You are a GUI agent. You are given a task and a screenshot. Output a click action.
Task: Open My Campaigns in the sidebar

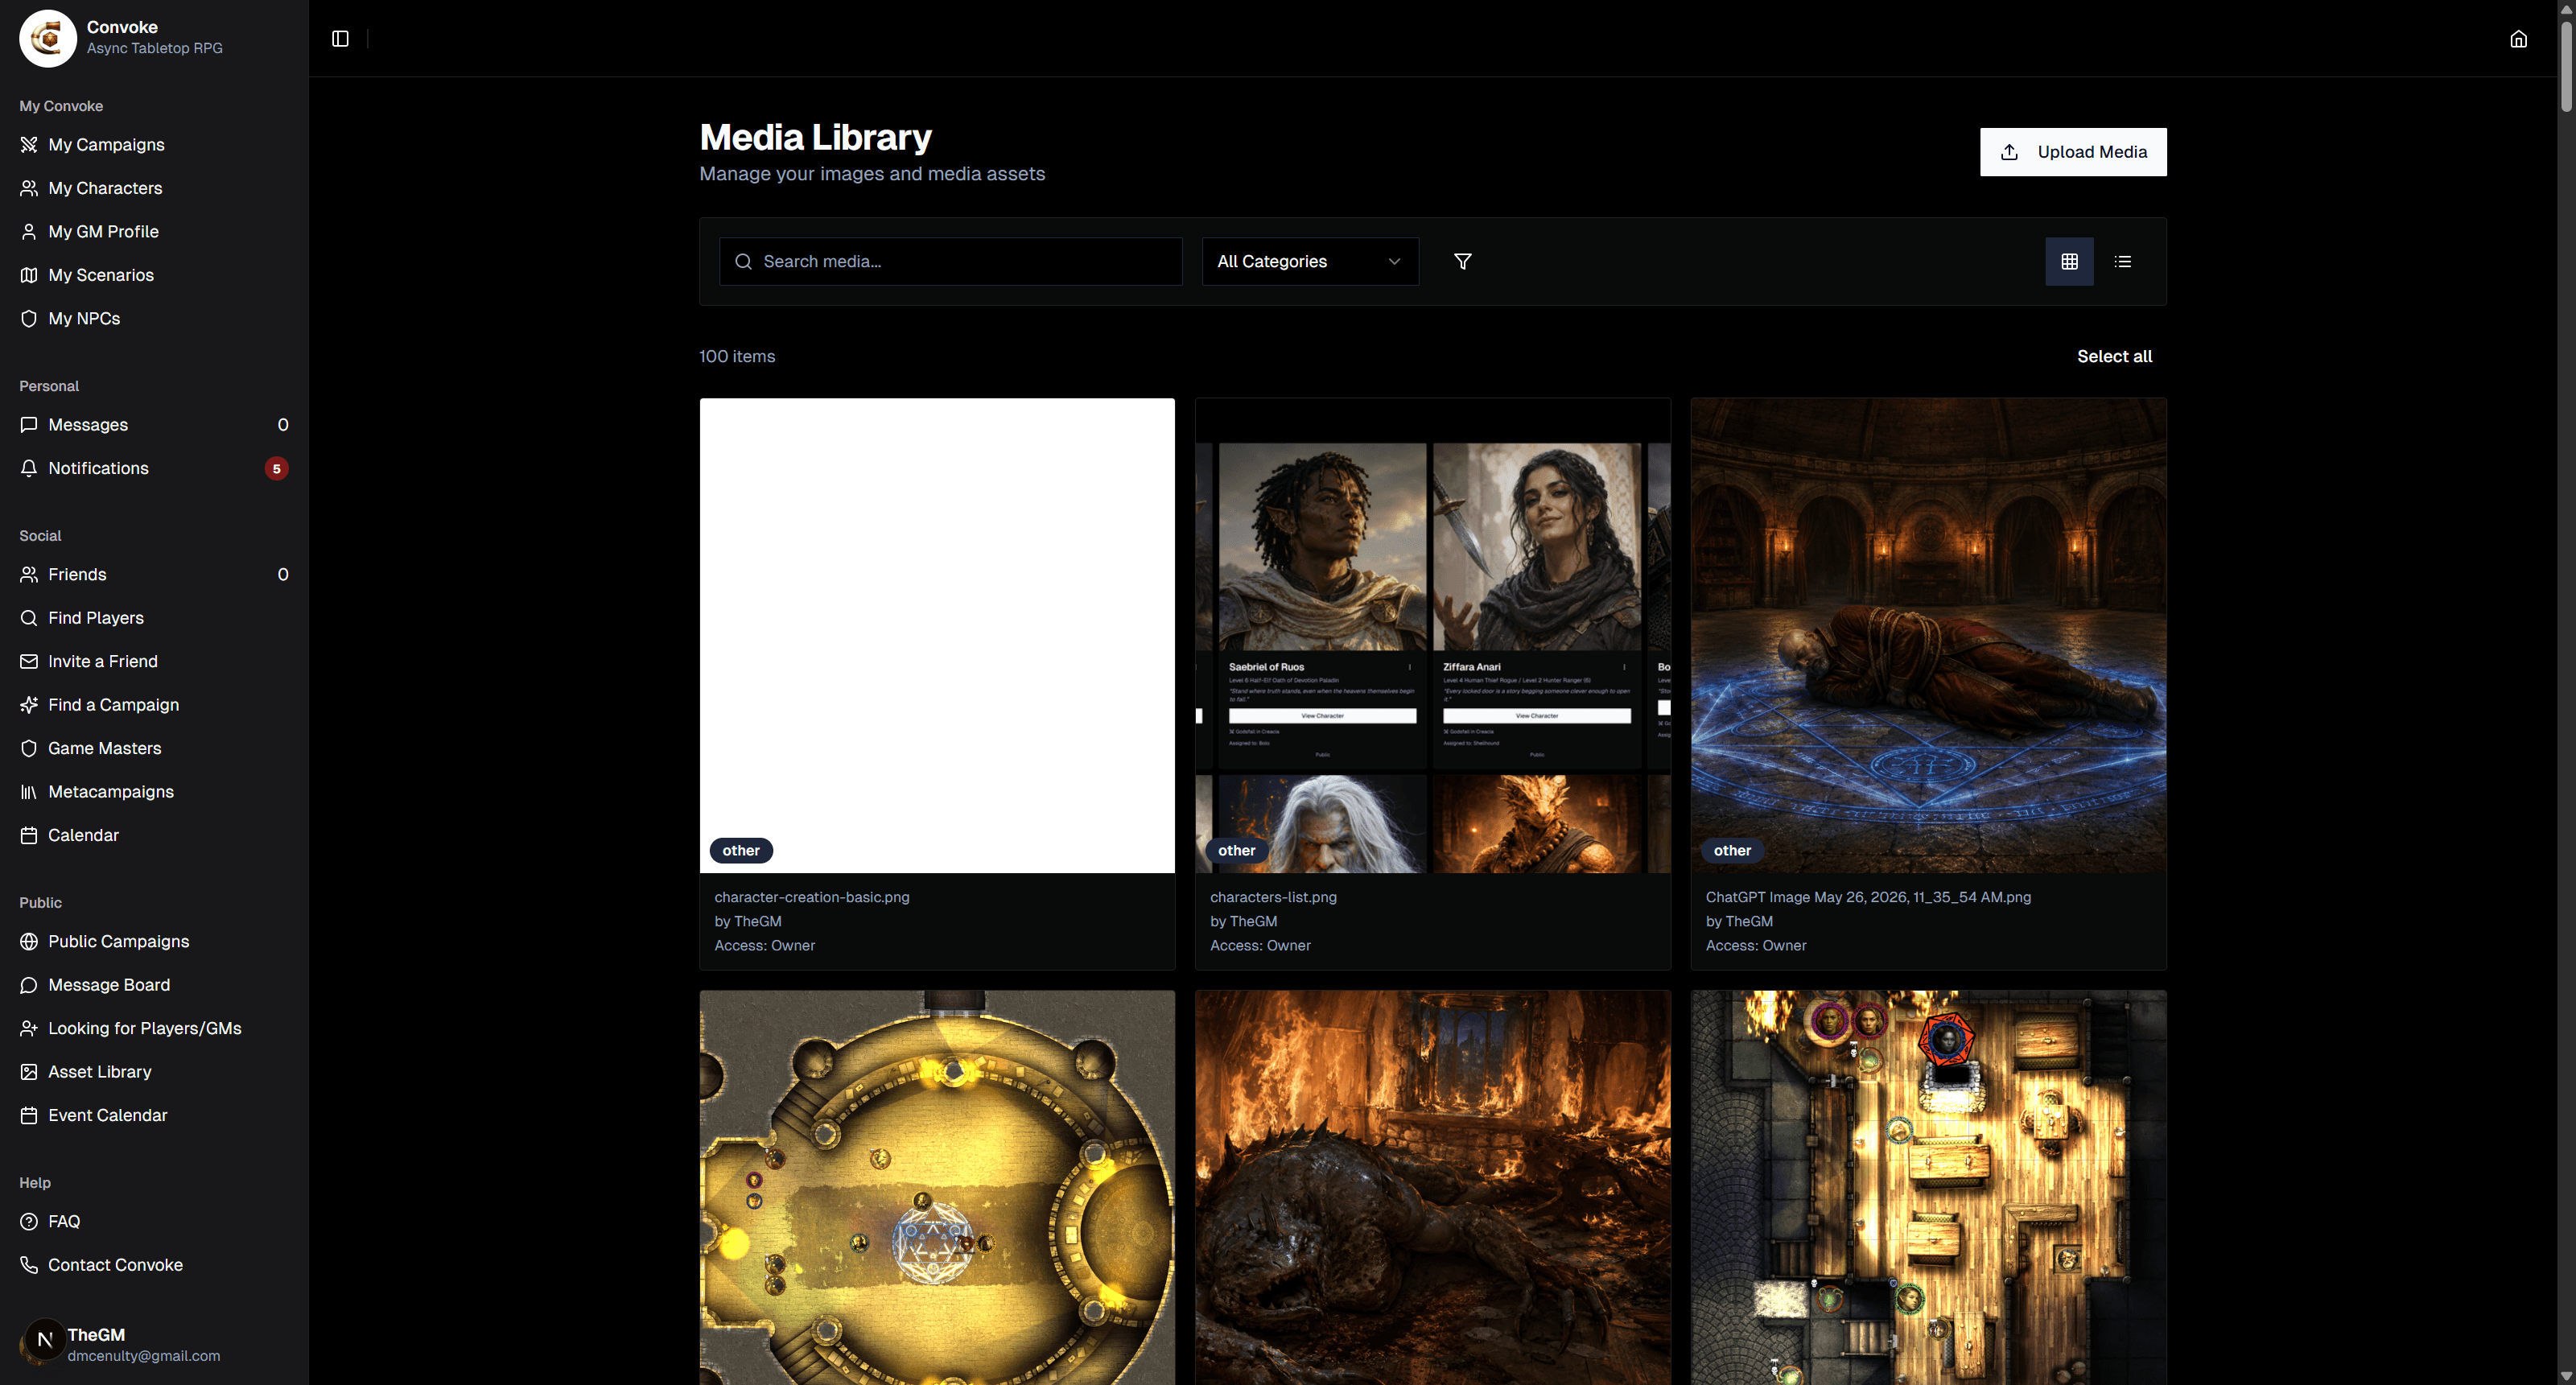click(154, 145)
